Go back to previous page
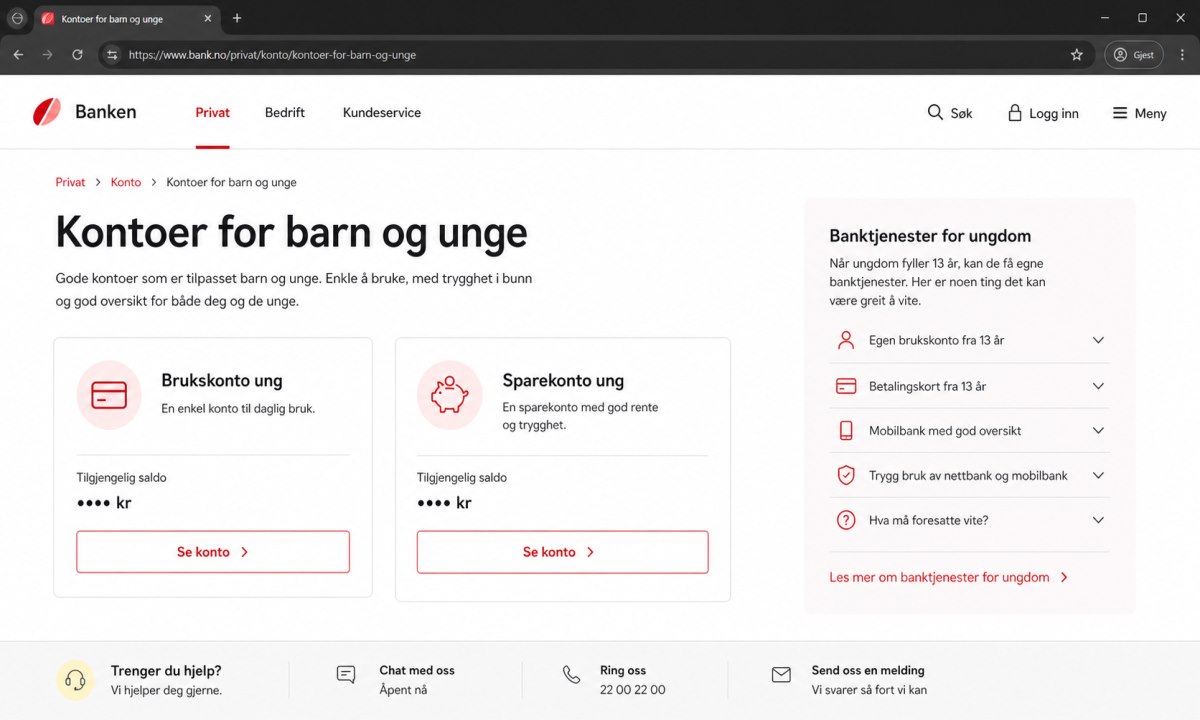This screenshot has width=1200, height=720. [18, 55]
